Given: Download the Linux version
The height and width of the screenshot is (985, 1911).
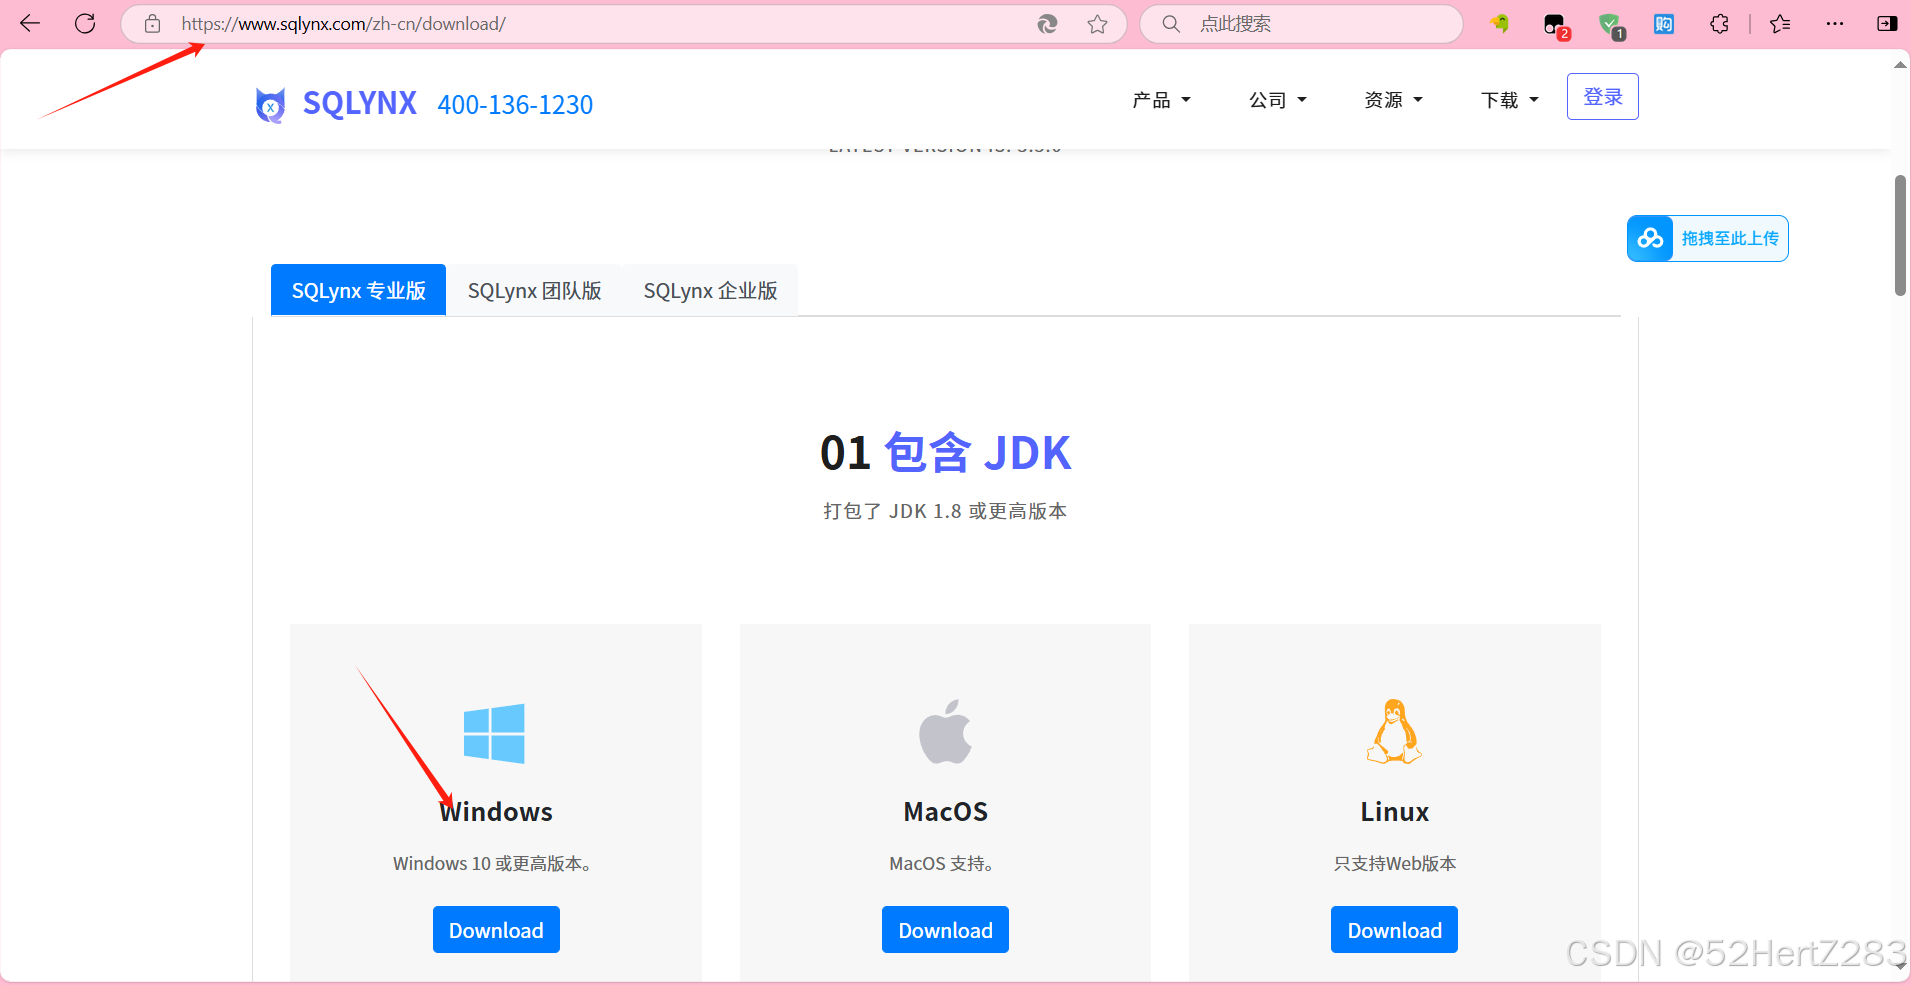Looking at the screenshot, I should coord(1394,930).
